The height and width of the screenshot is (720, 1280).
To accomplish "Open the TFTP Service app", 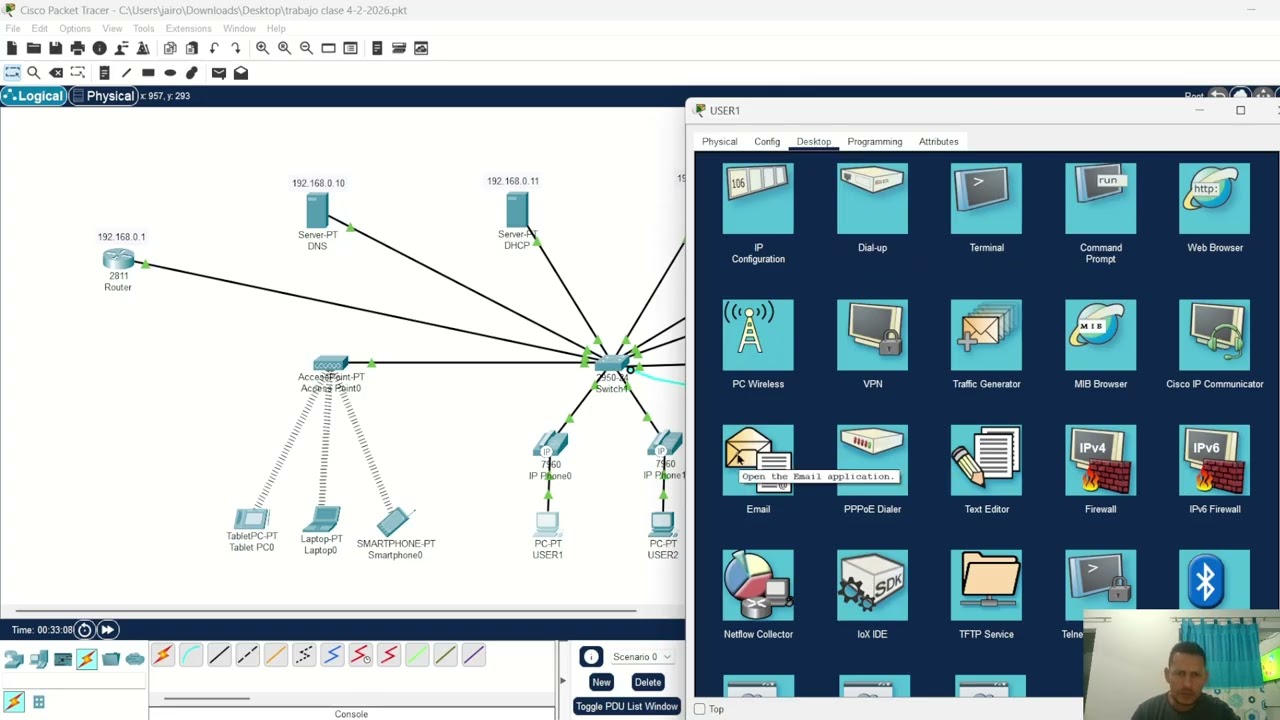I will (x=986, y=585).
